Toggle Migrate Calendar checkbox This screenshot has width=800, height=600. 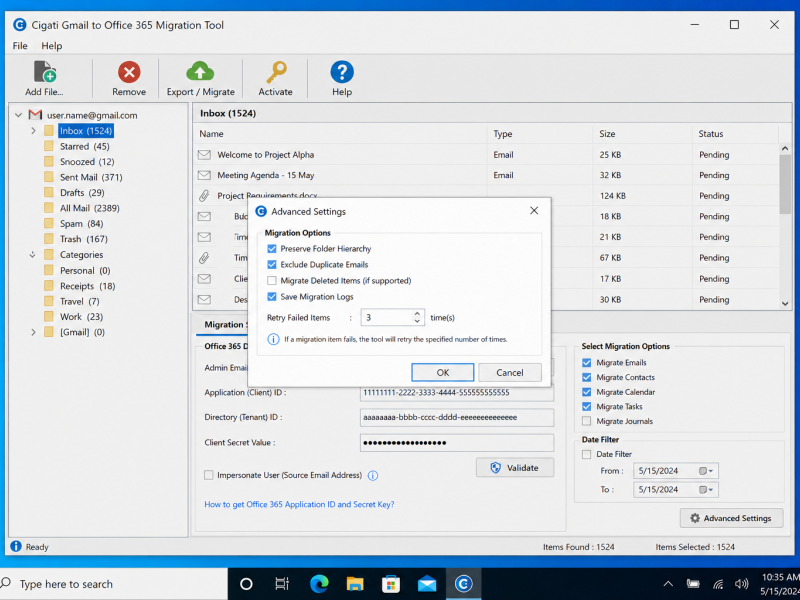(587, 392)
